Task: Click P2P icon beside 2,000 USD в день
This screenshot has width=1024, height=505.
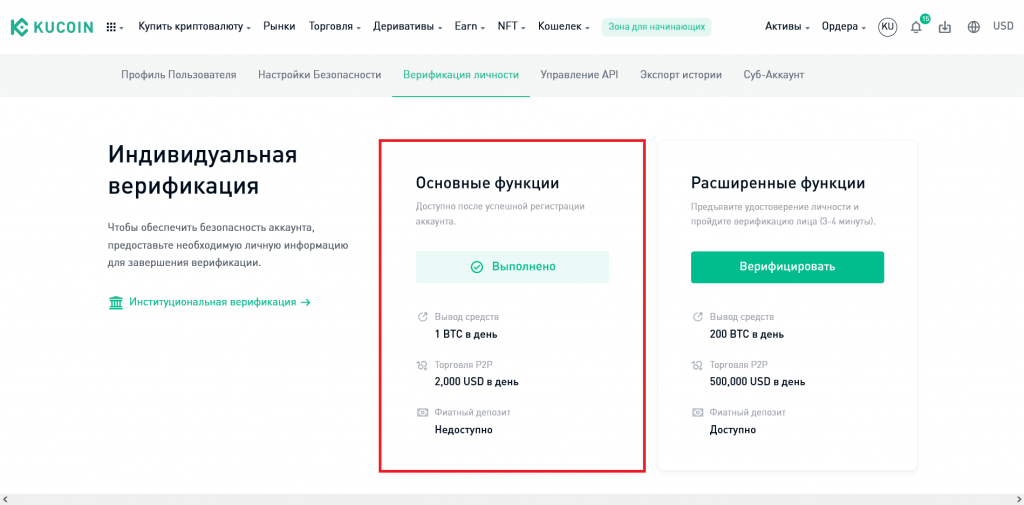Action: 422,365
